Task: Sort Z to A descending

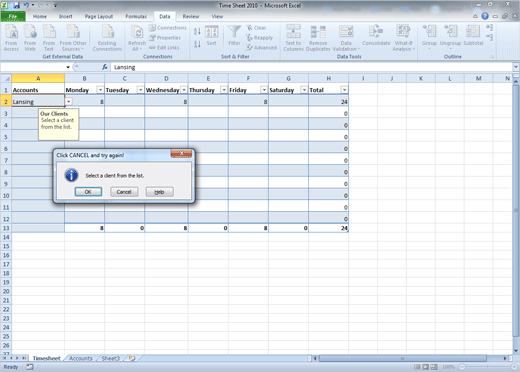Action: 197,44
